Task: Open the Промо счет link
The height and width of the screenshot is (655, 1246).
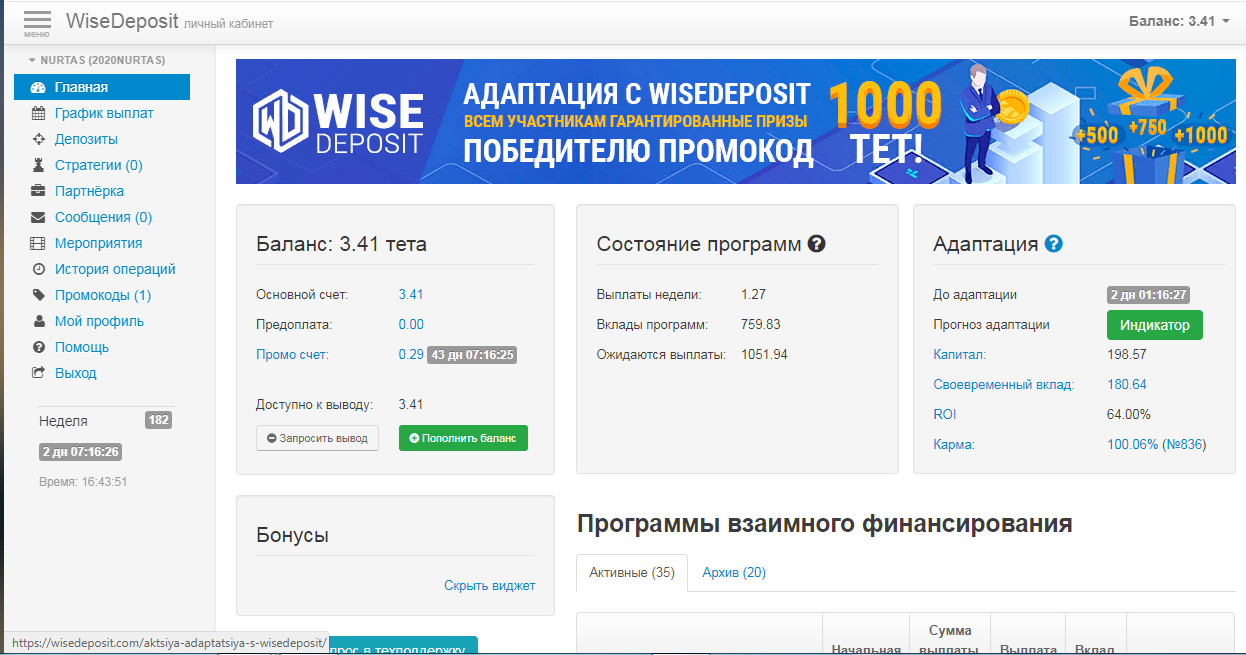Action: coord(292,354)
